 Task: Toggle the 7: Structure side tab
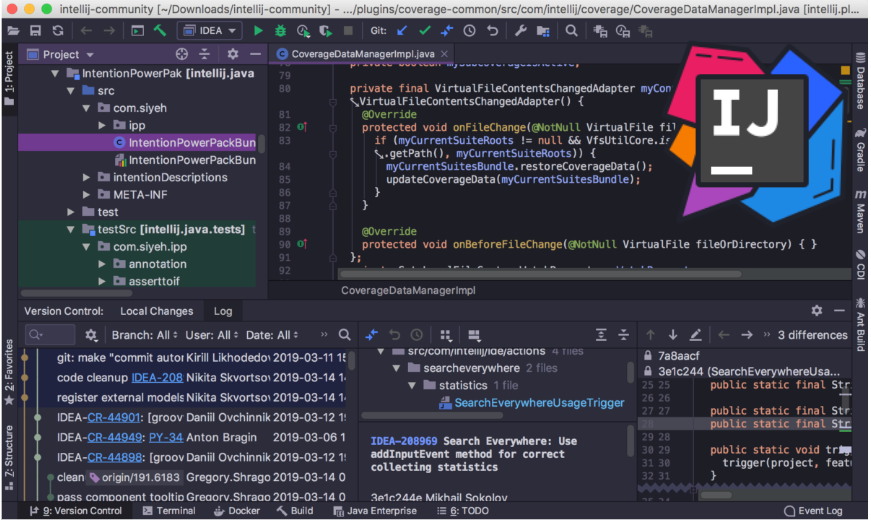(9, 457)
